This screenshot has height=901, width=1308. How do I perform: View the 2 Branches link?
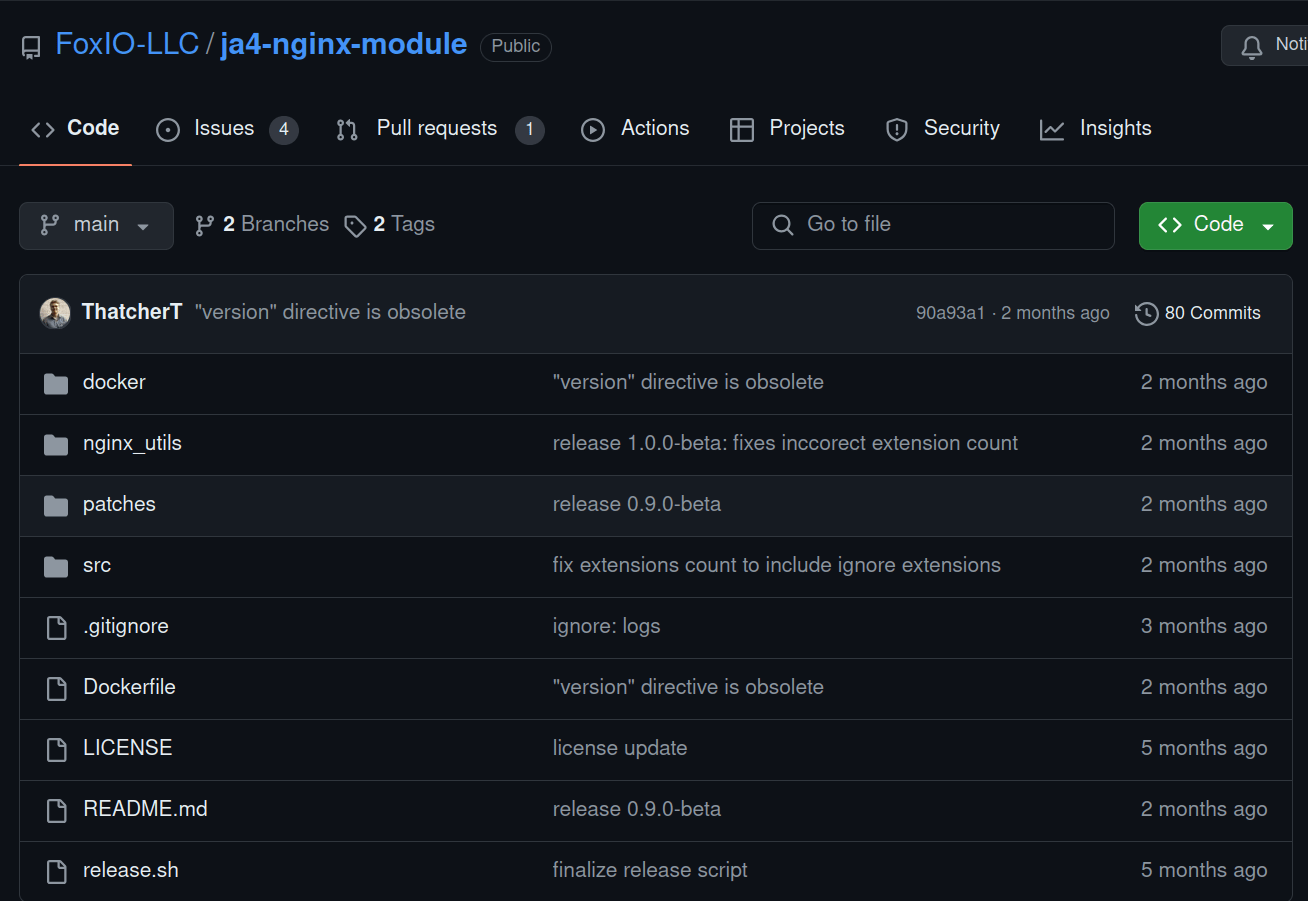point(261,225)
